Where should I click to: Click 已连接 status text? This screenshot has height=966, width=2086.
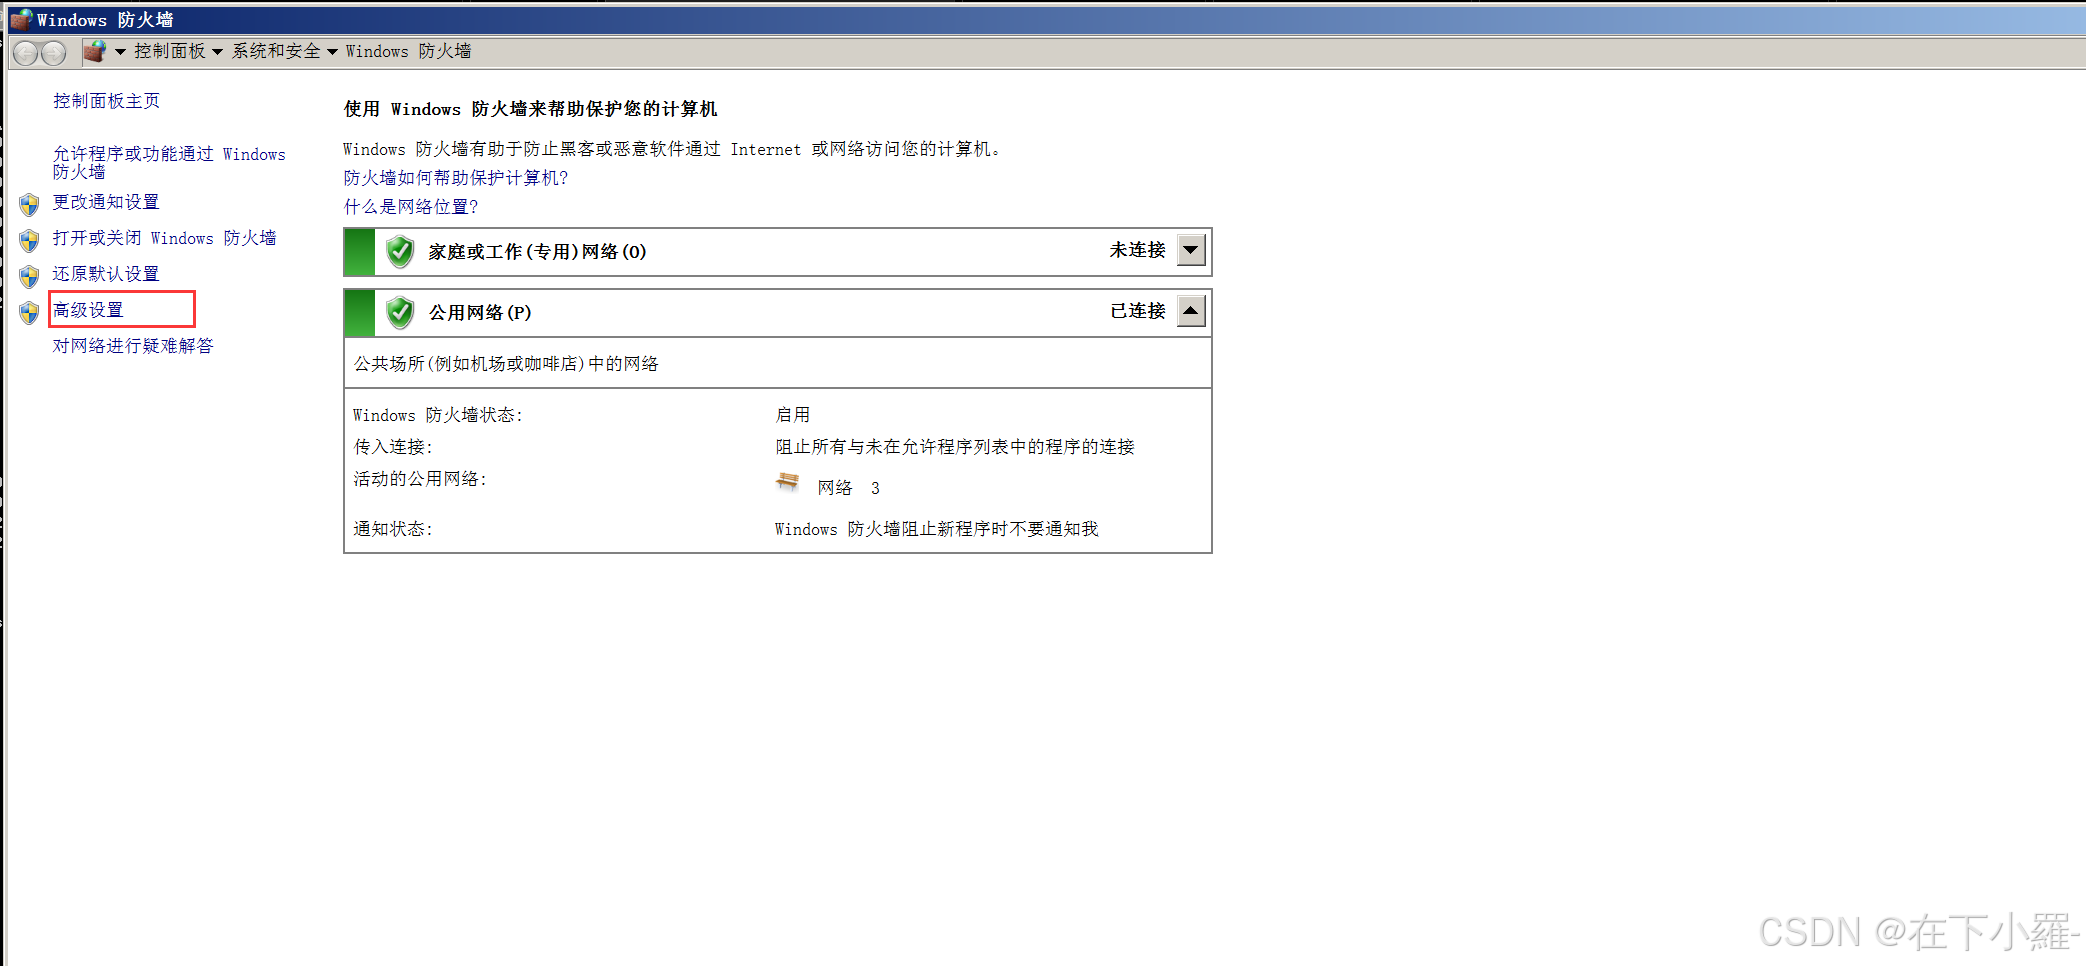(1137, 311)
